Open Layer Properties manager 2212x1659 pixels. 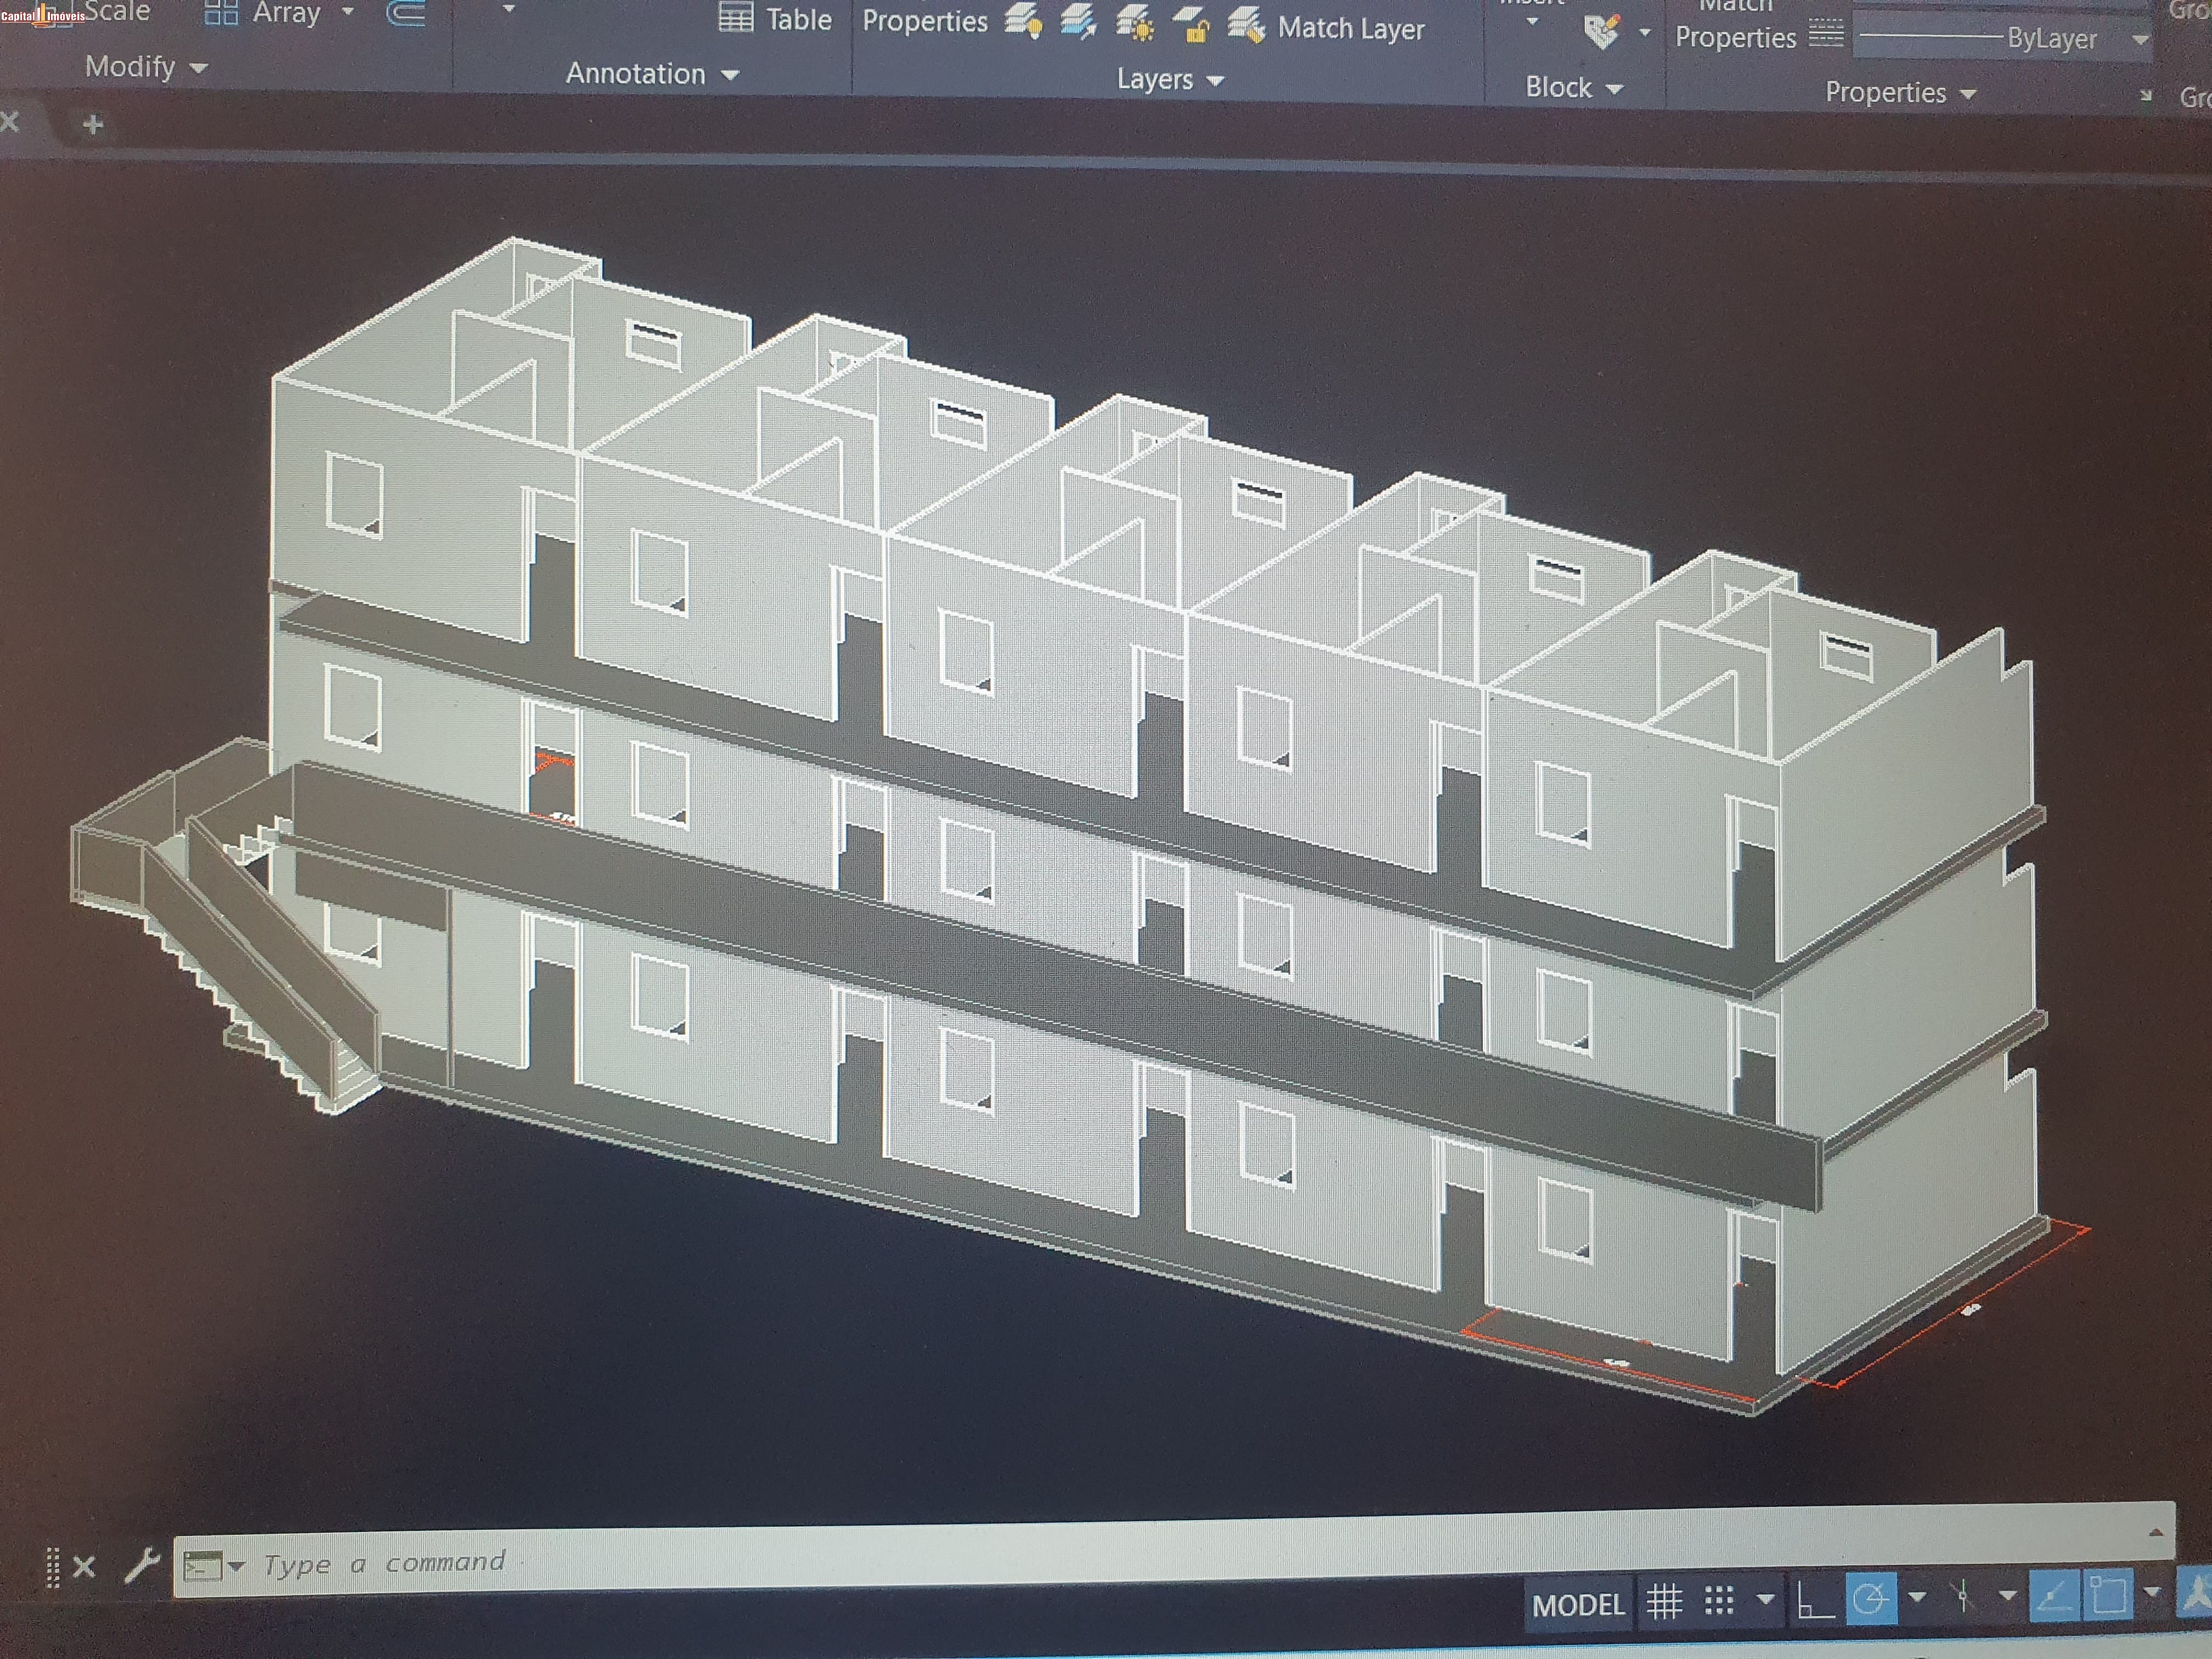click(925, 21)
